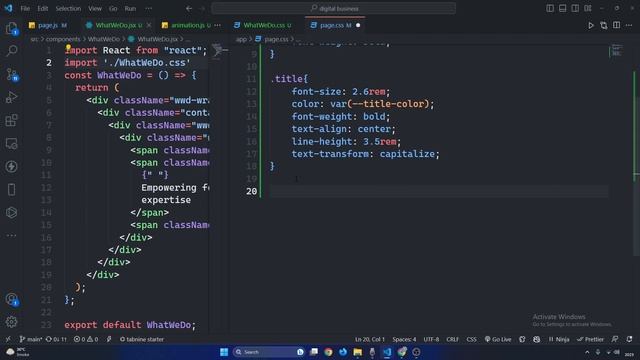This screenshot has width=640, height=360.
Task: Click the unsaved dot on page.css tab
Action: pos(358,25)
